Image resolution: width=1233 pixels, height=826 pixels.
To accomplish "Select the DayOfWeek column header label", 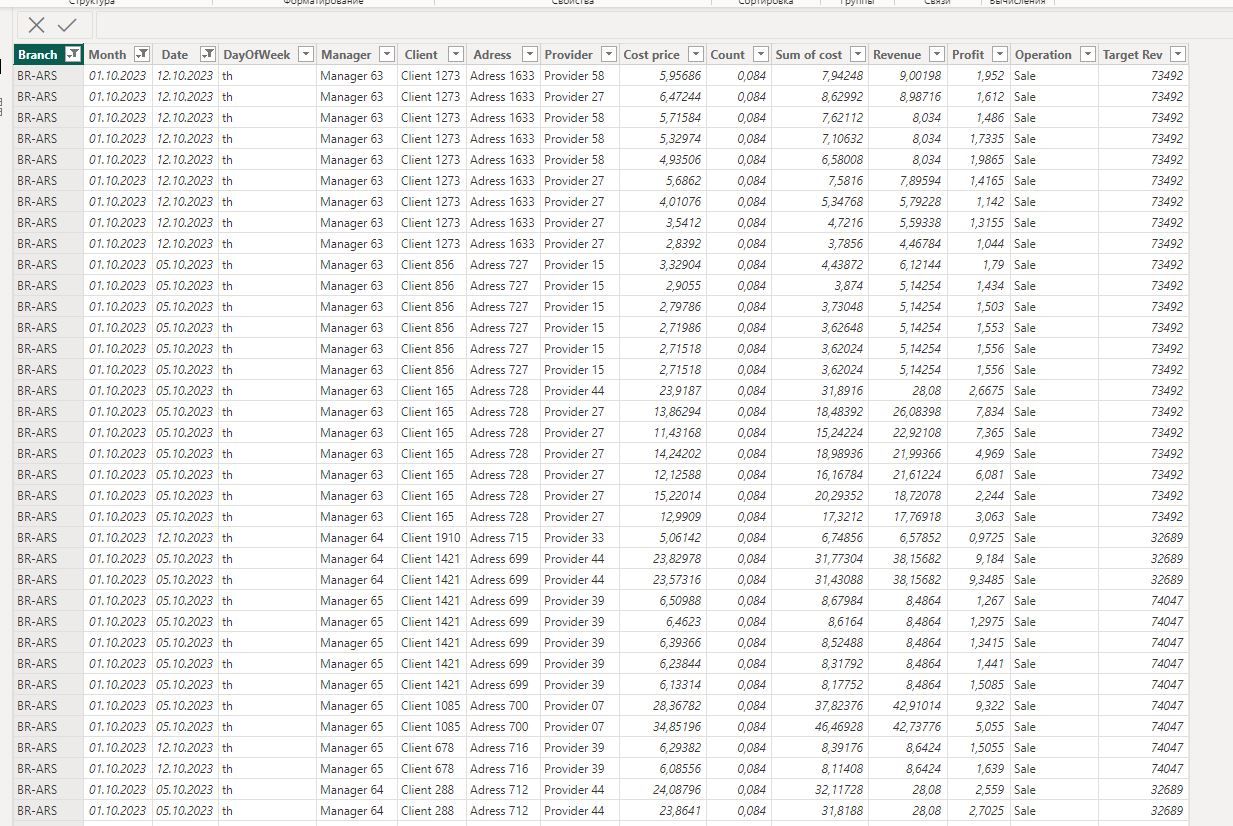I will [x=256, y=55].
